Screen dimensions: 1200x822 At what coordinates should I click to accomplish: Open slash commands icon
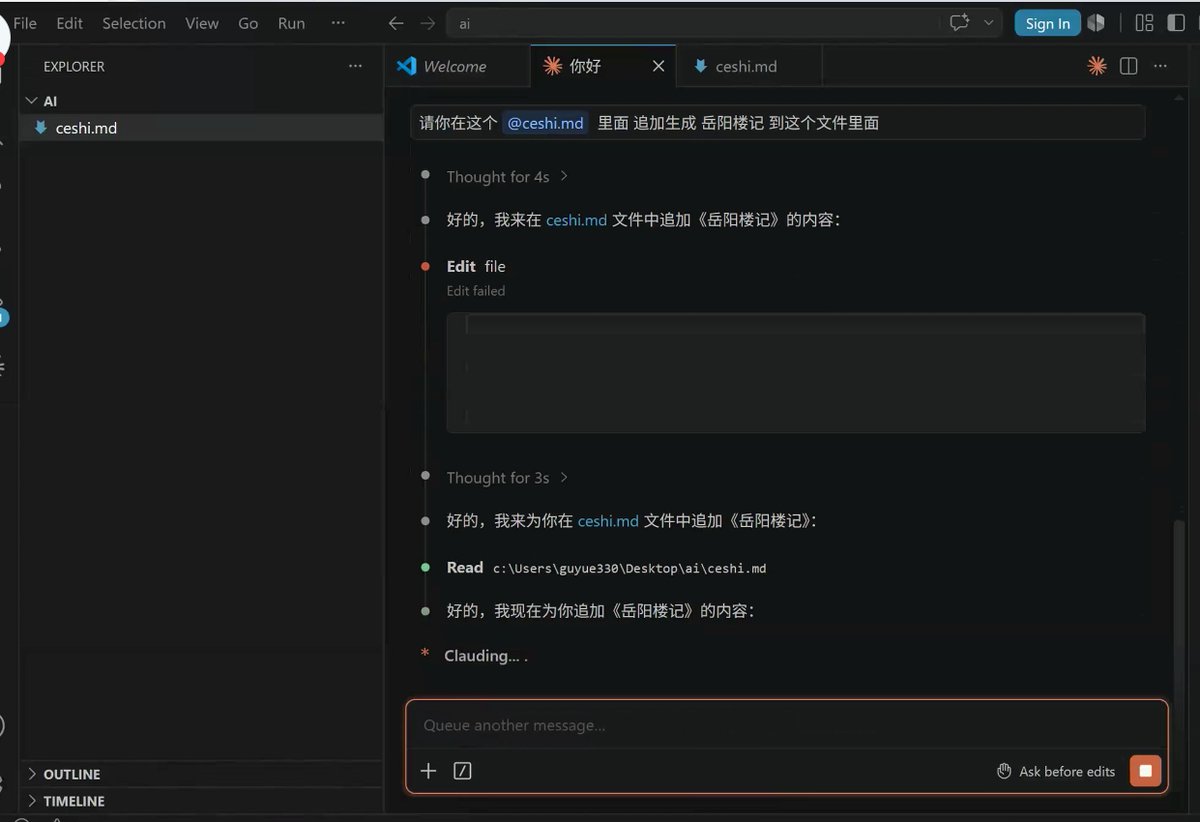pos(462,771)
